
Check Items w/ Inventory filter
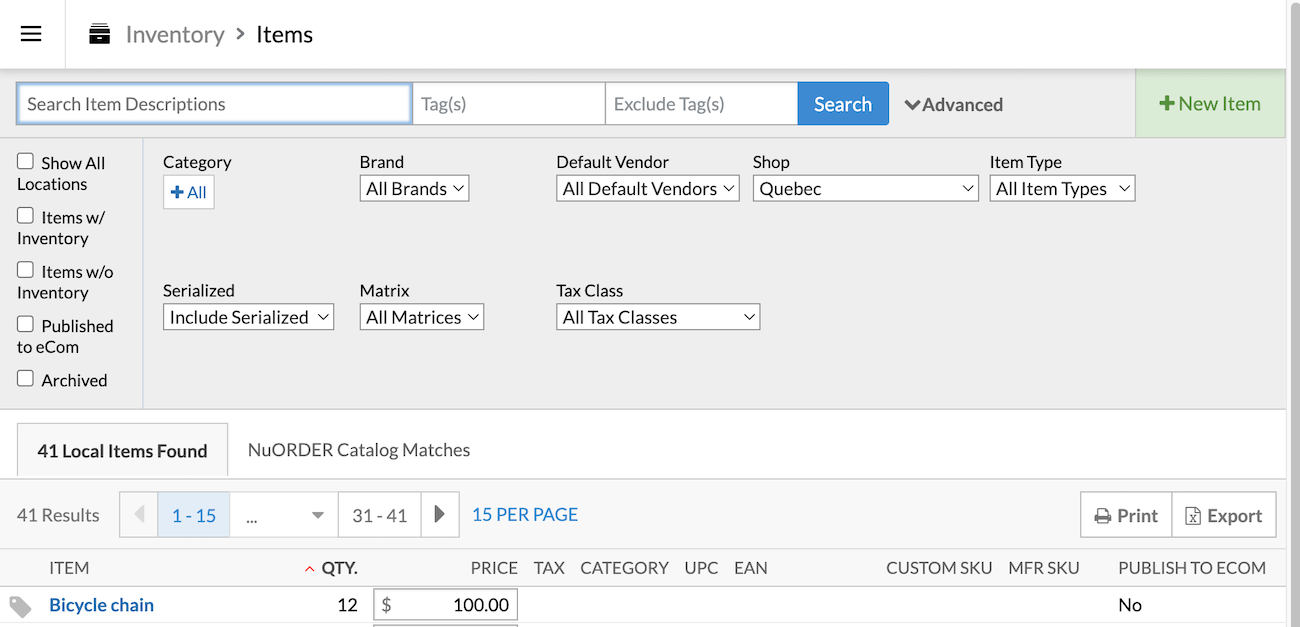26,215
